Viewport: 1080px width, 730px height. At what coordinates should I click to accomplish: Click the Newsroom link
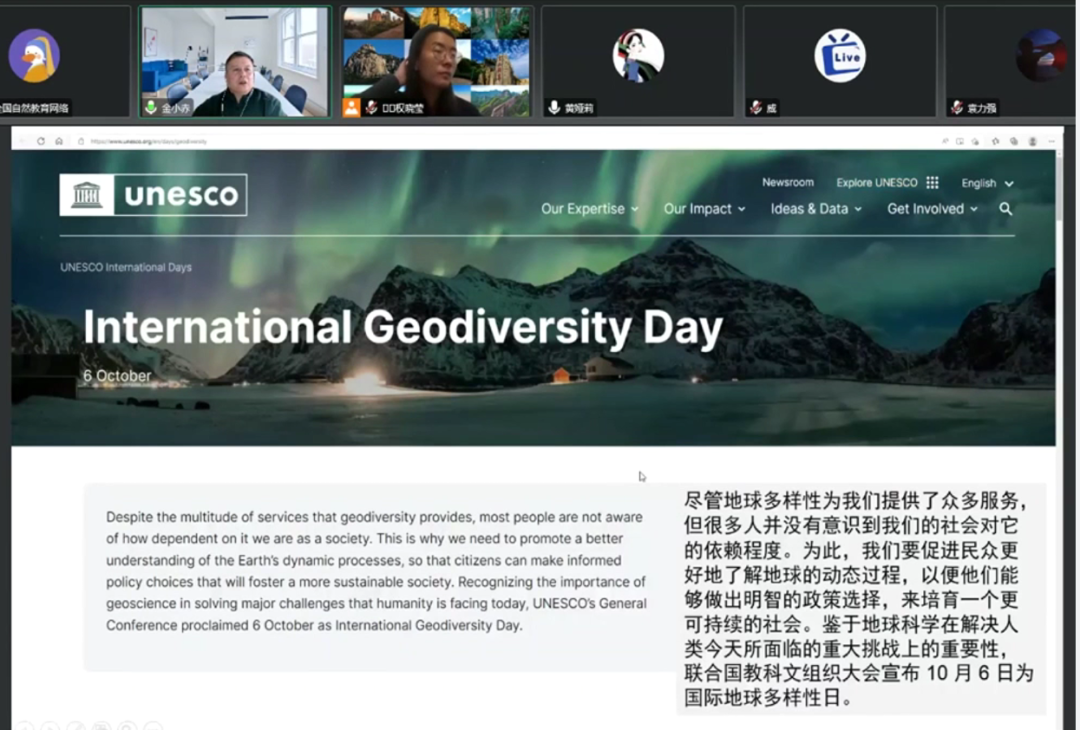[788, 183]
